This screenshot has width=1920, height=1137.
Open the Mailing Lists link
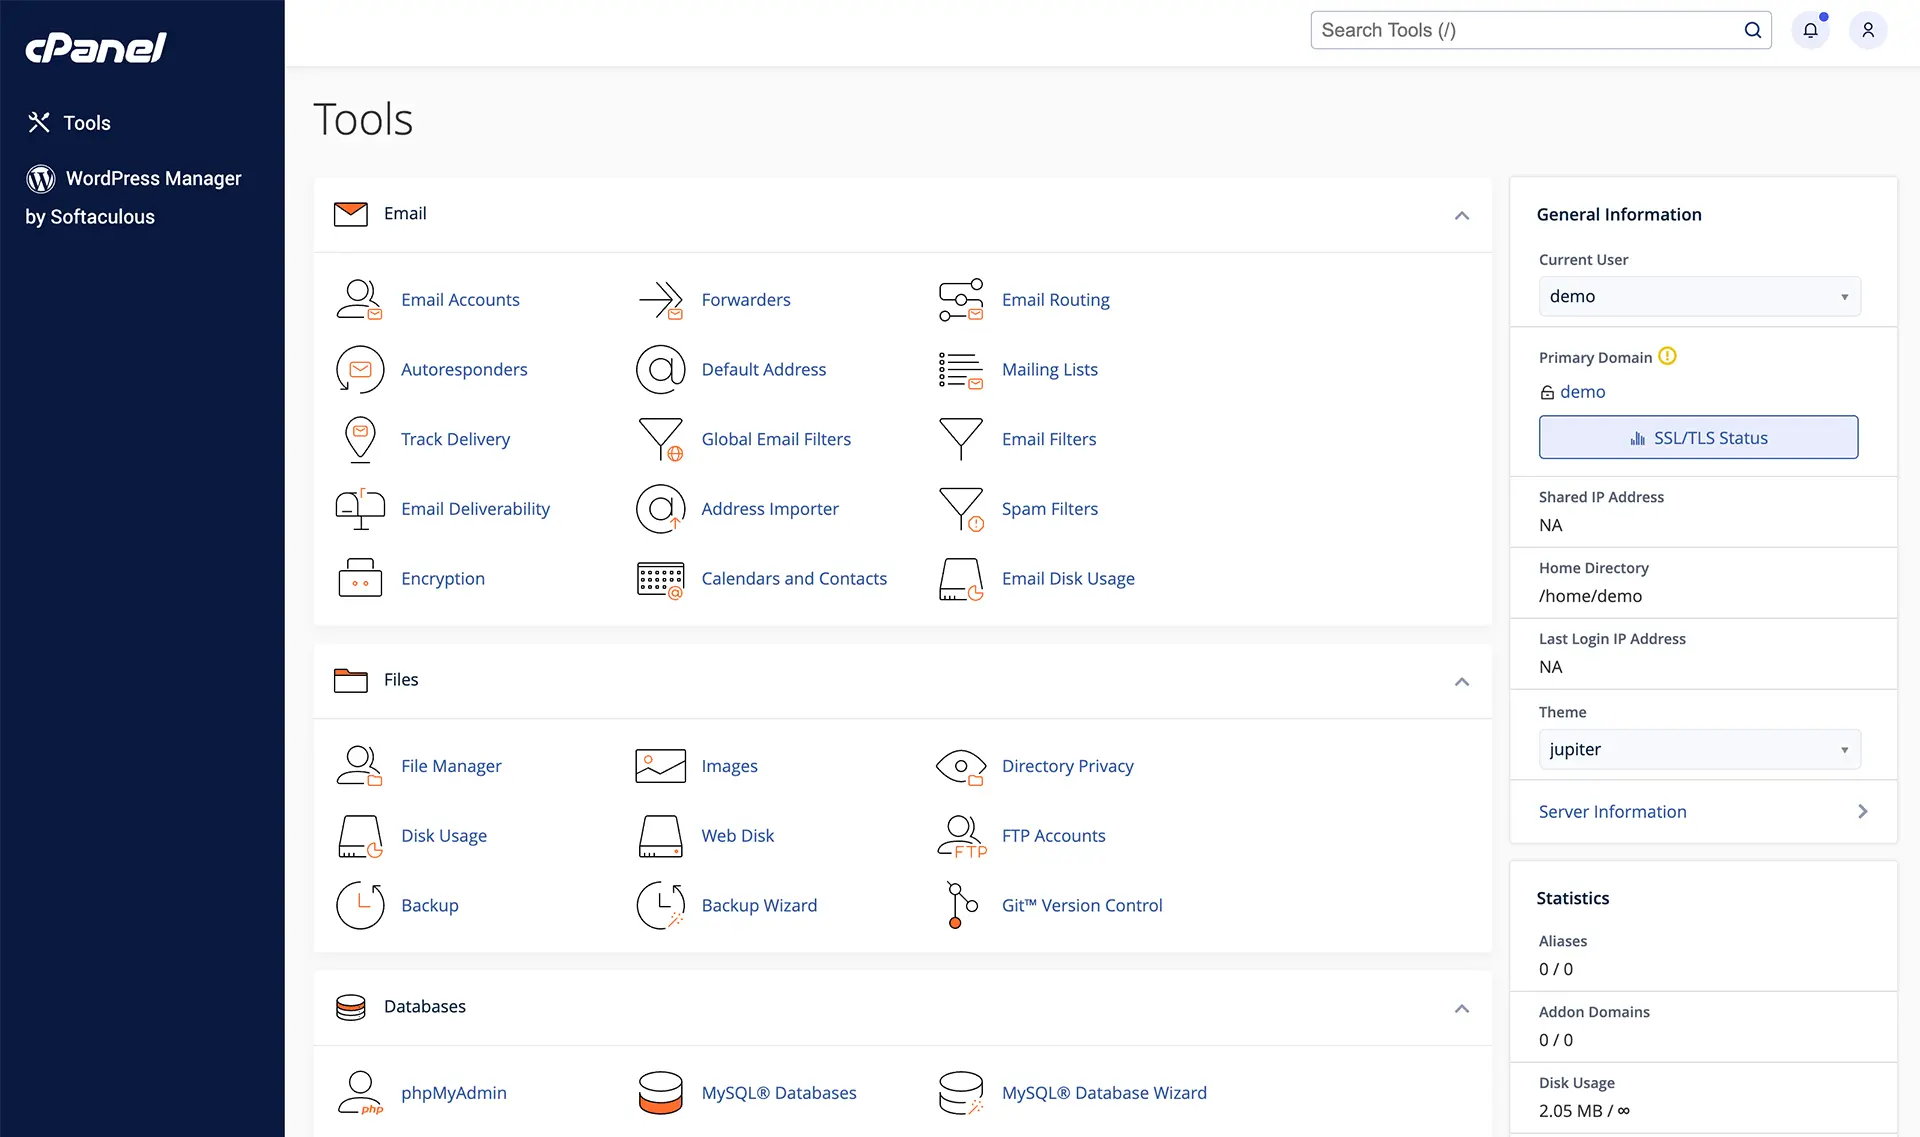pyautogui.click(x=1049, y=369)
